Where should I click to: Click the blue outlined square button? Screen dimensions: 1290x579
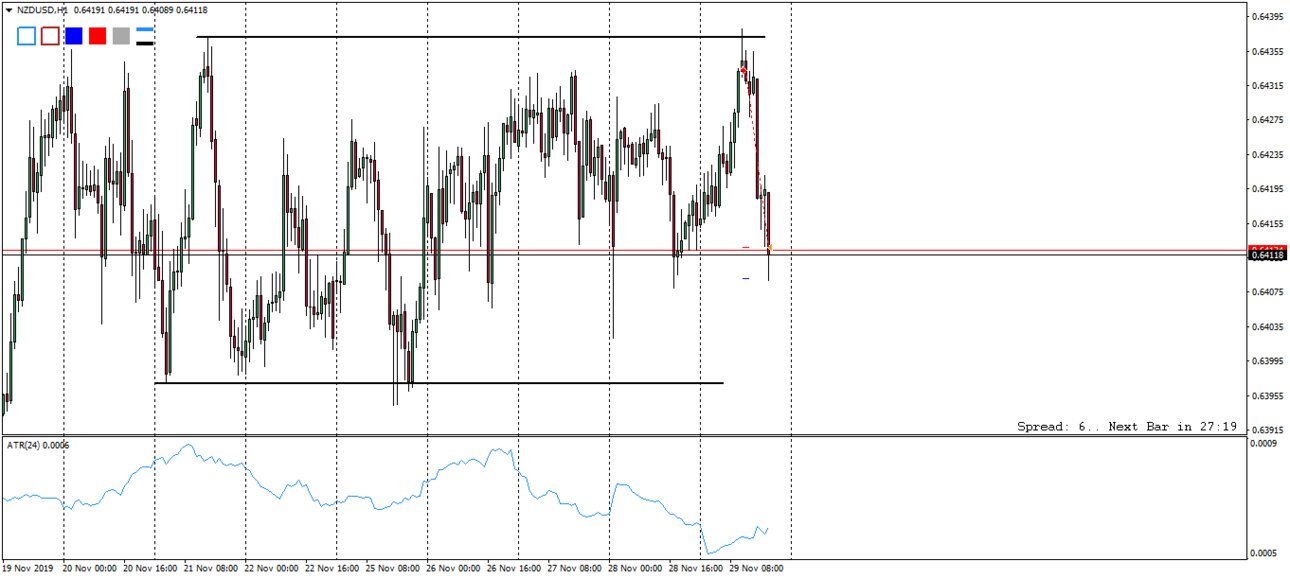tap(26, 36)
